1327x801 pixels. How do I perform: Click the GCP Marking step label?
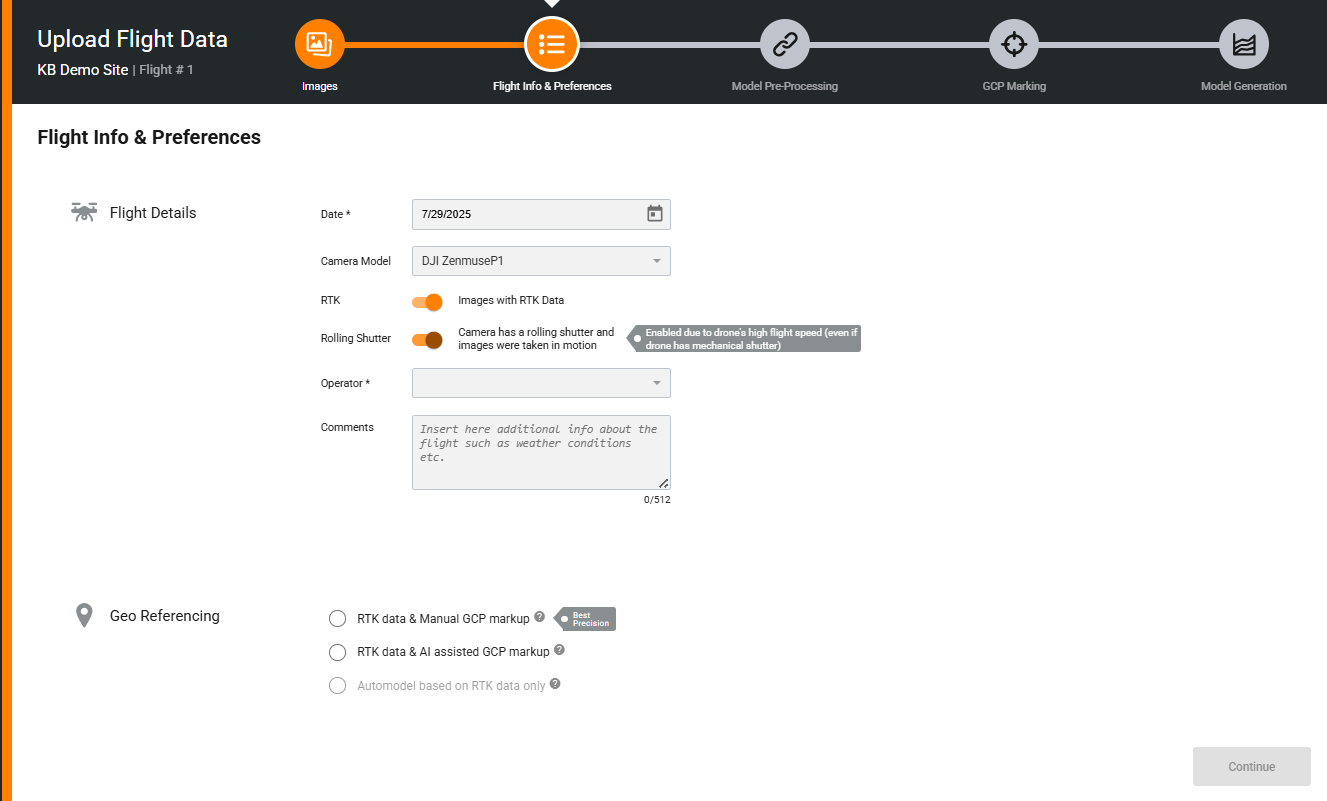point(1014,86)
